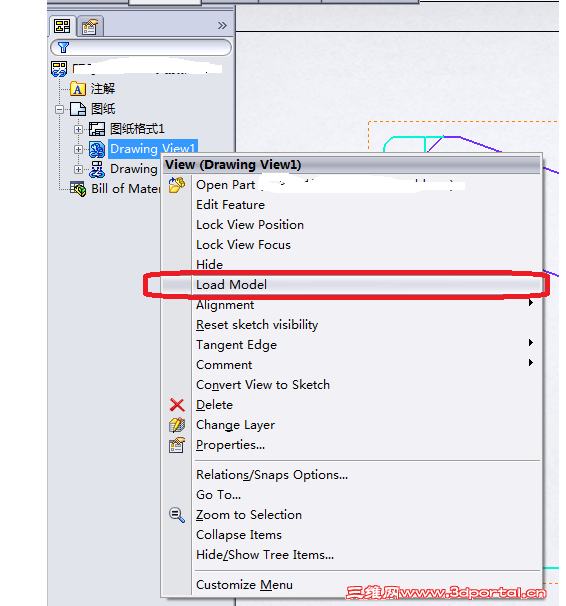Open Hide/Show Tree Items...
566x606 pixels.
pos(265,555)
